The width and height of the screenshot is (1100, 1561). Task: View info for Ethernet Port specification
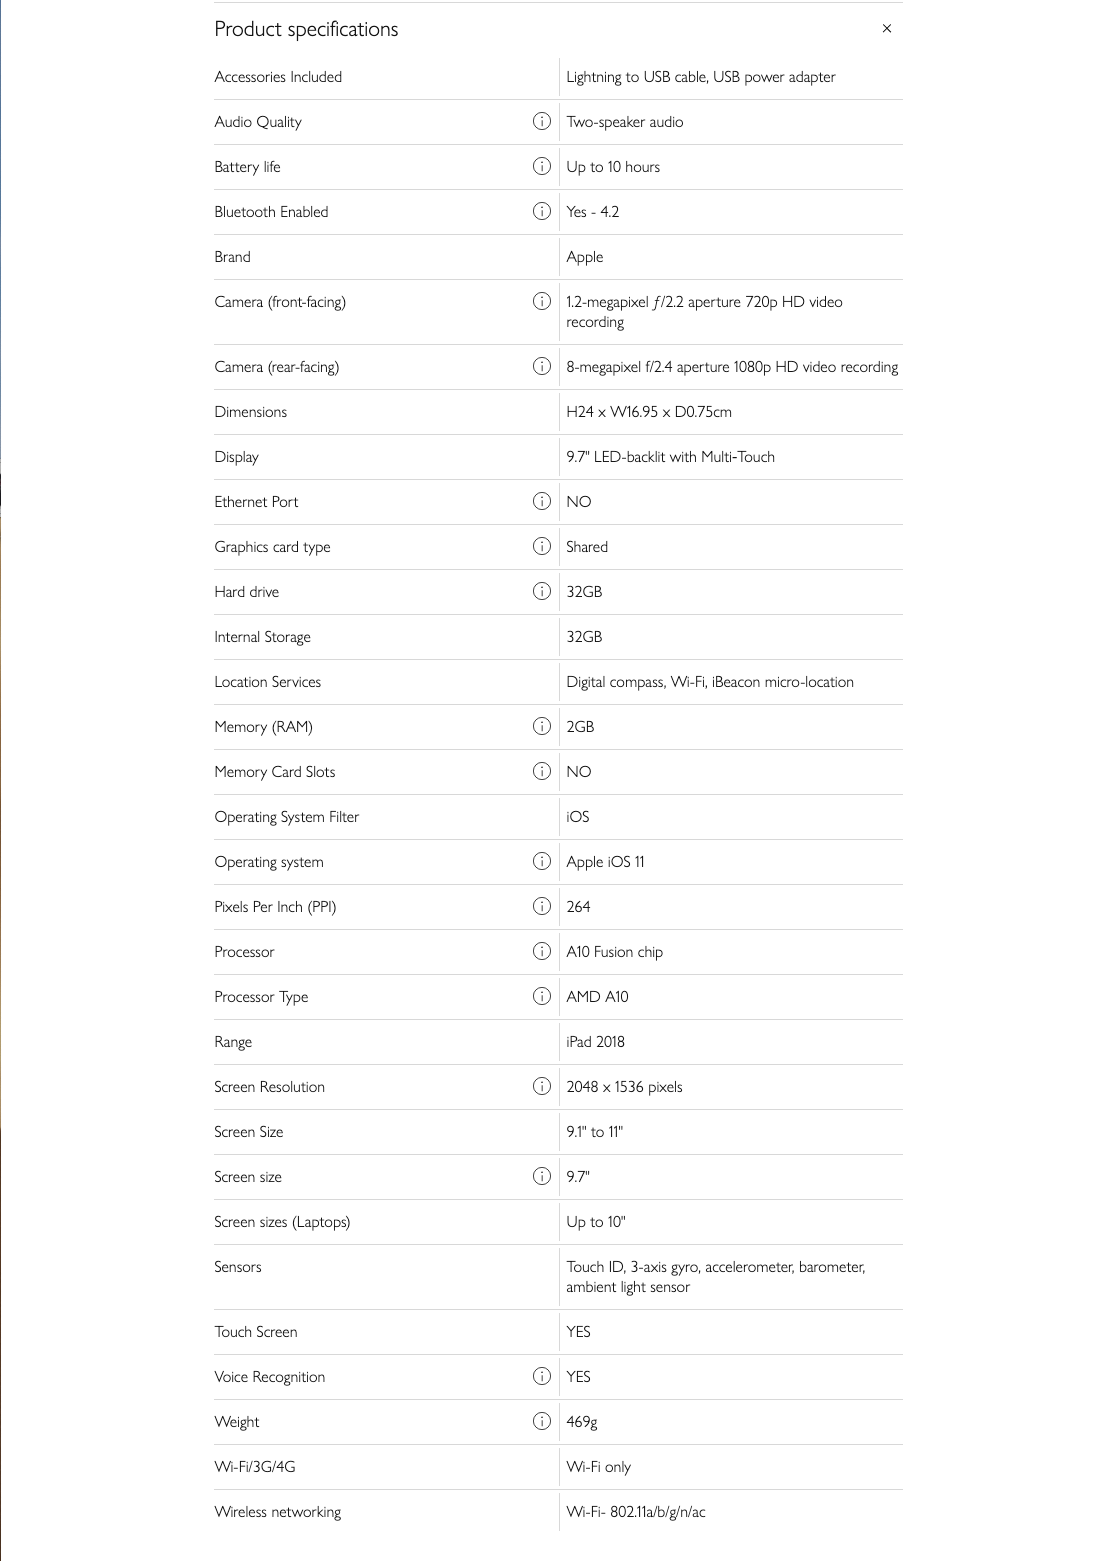(x=541, y=501)
